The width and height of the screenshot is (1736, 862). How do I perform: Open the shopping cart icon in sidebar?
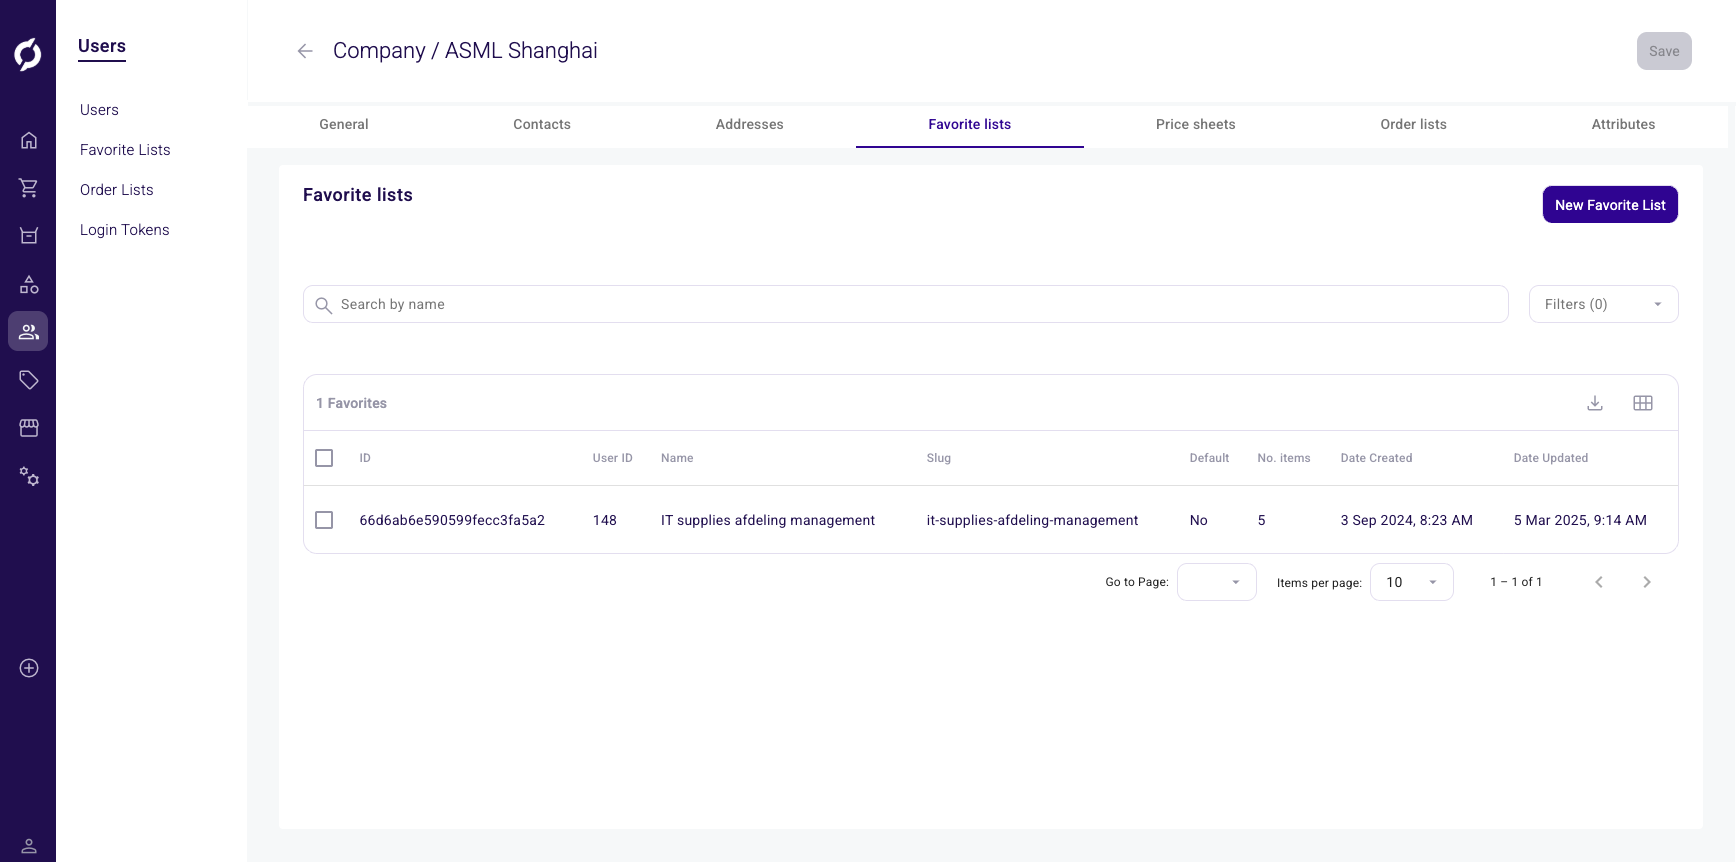point(29,188)
